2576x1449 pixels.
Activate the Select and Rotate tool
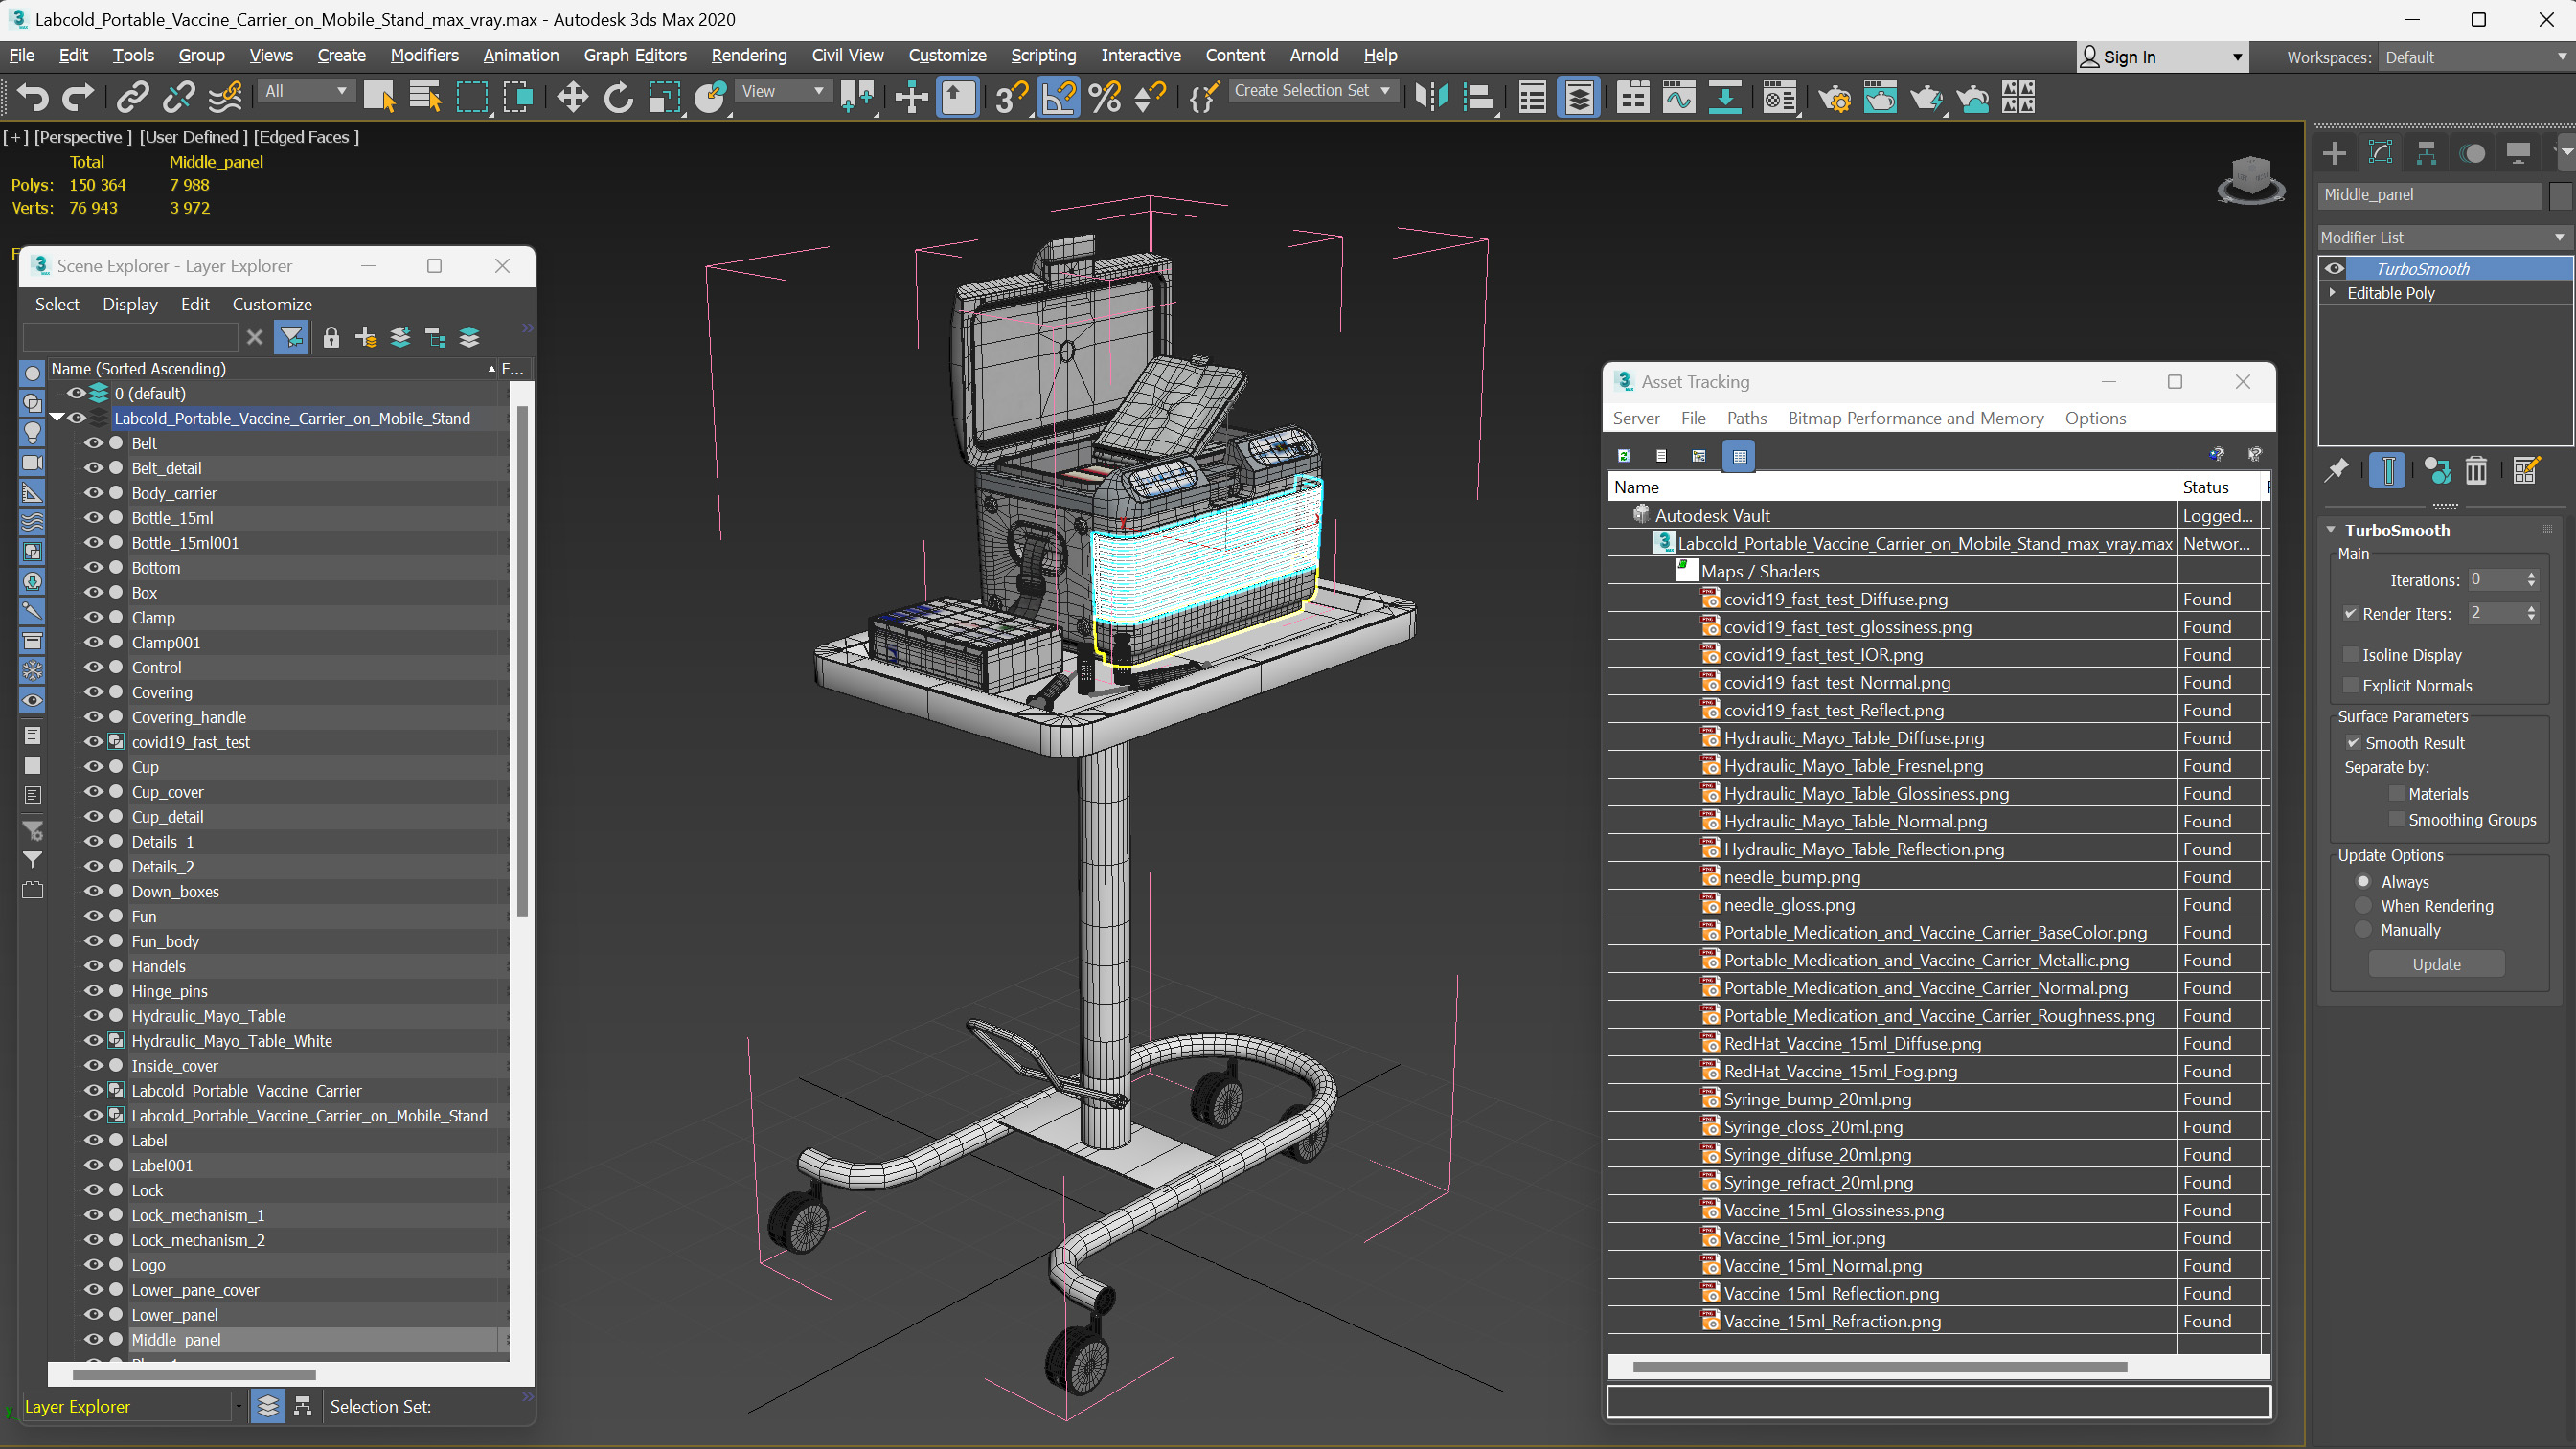(x=618, y=97)
